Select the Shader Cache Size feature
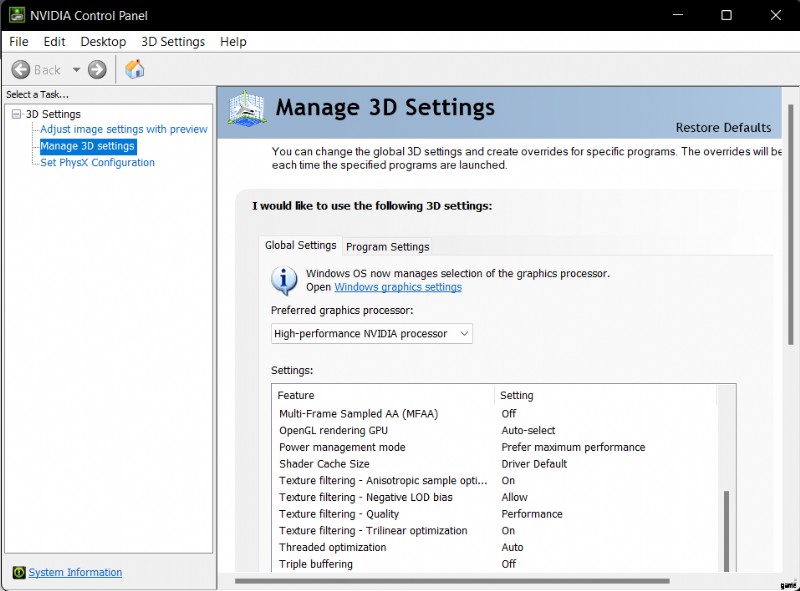Image resolution: width=800 pixels, height=591 pixels. pyautogui.click(x=324, y=464)
